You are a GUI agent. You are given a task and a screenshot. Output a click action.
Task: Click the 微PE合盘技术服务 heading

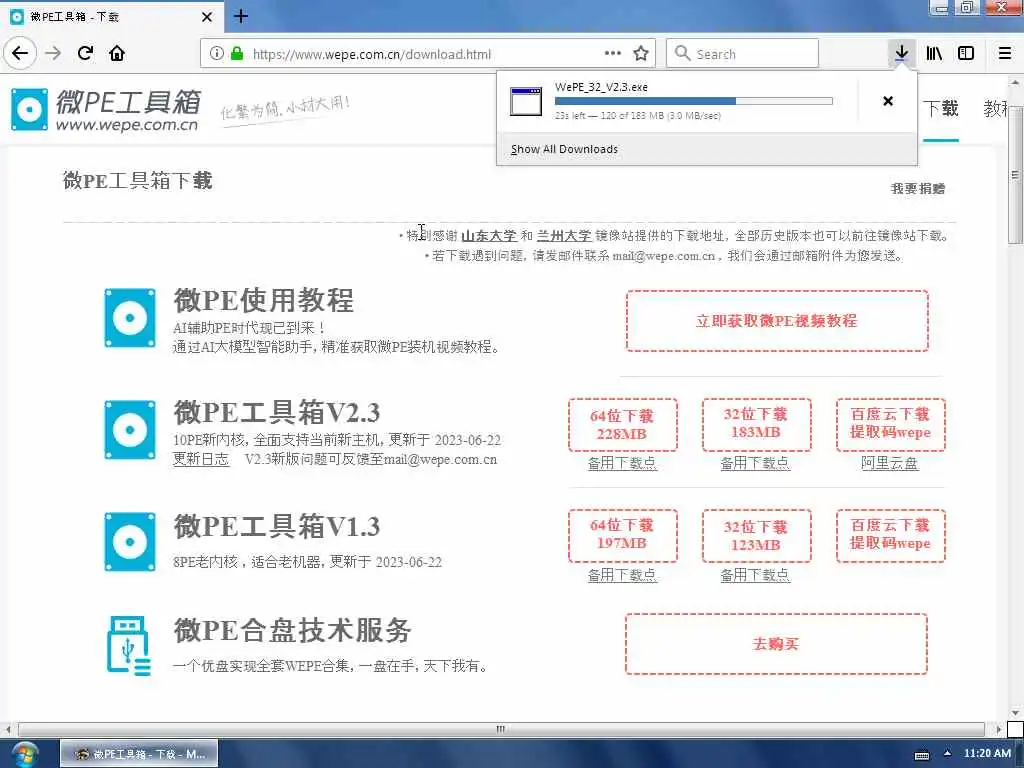pyautogui.click(x=292, y=630)
